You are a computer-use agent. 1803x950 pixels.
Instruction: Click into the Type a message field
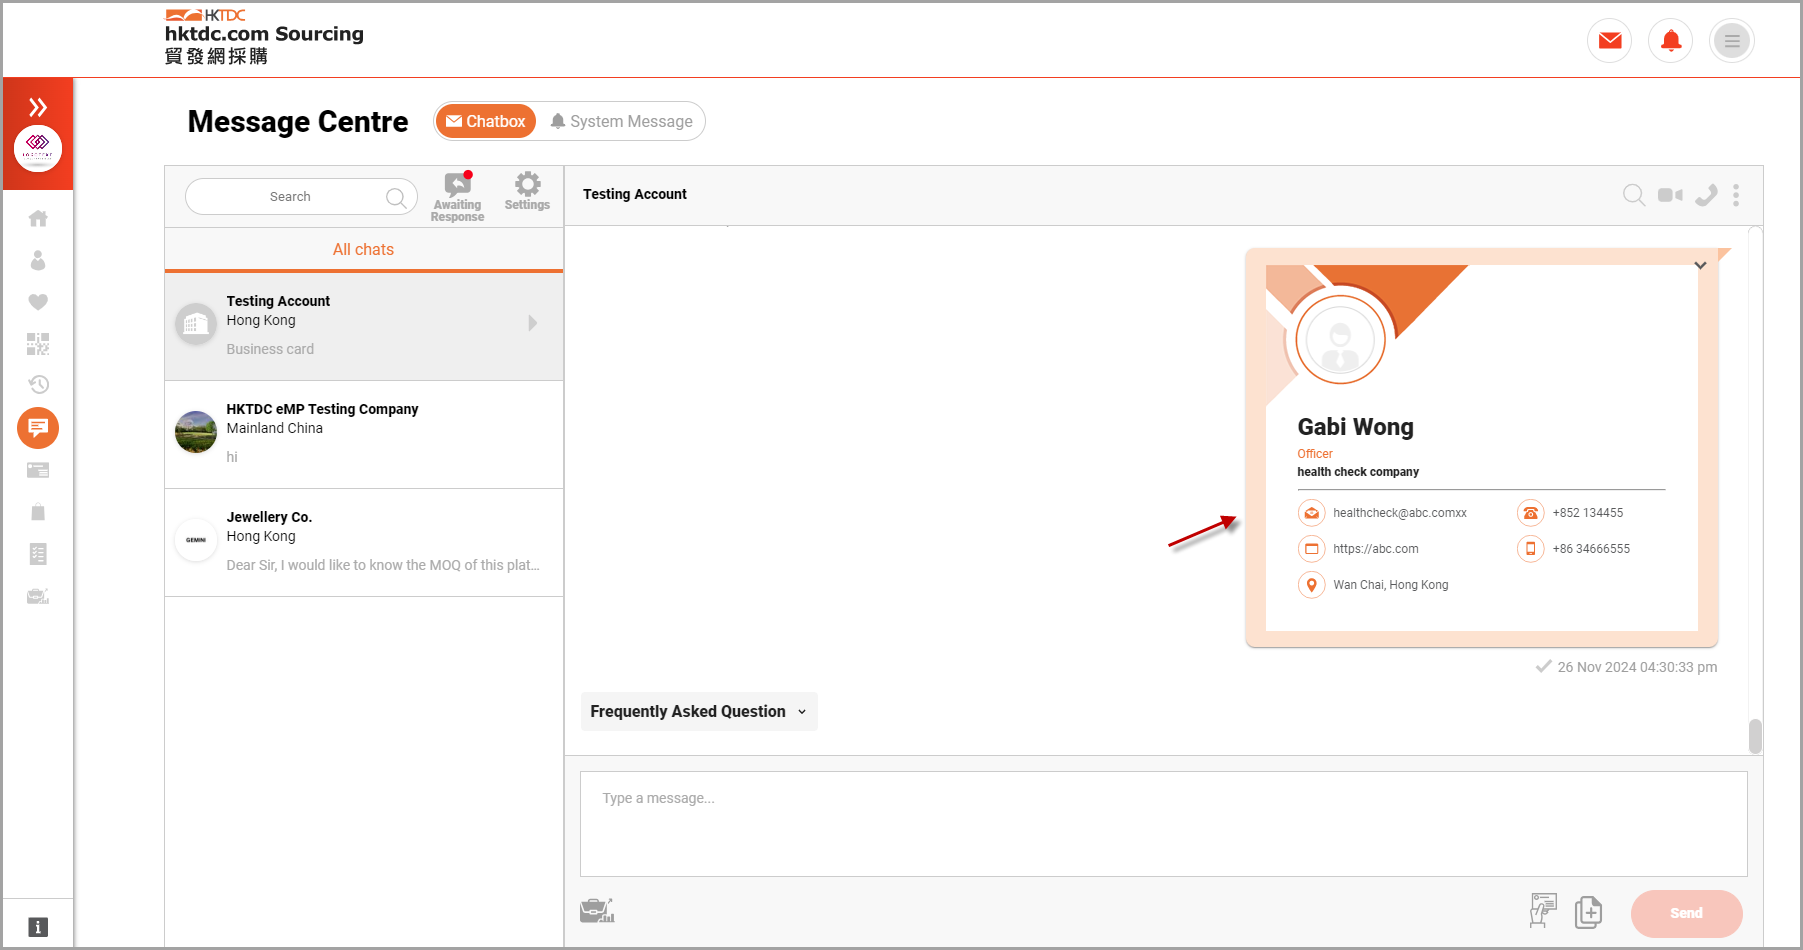(x=1163, y=823)
